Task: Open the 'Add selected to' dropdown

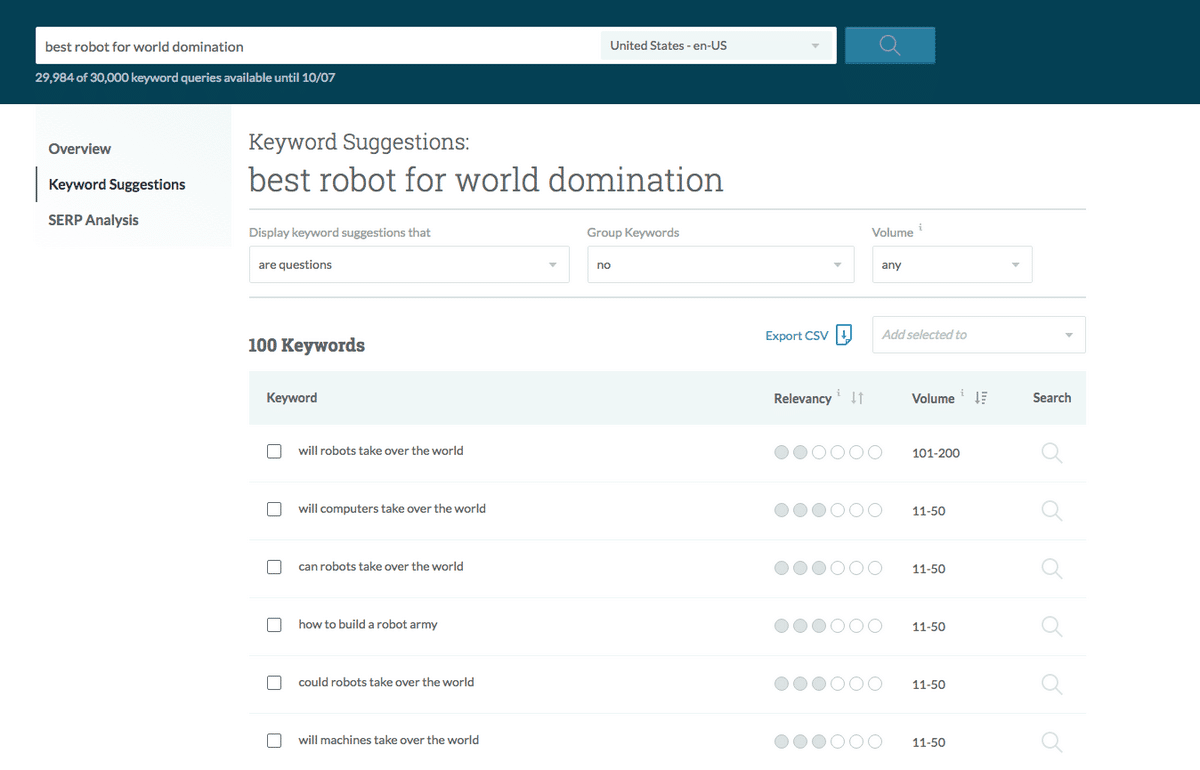Action: coord(978,335)
